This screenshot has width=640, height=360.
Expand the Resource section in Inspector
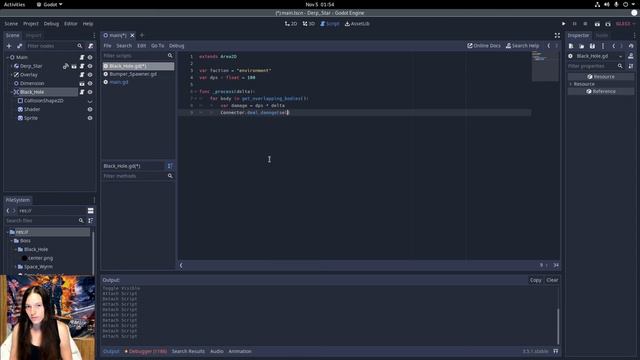[x=571, y=84]
